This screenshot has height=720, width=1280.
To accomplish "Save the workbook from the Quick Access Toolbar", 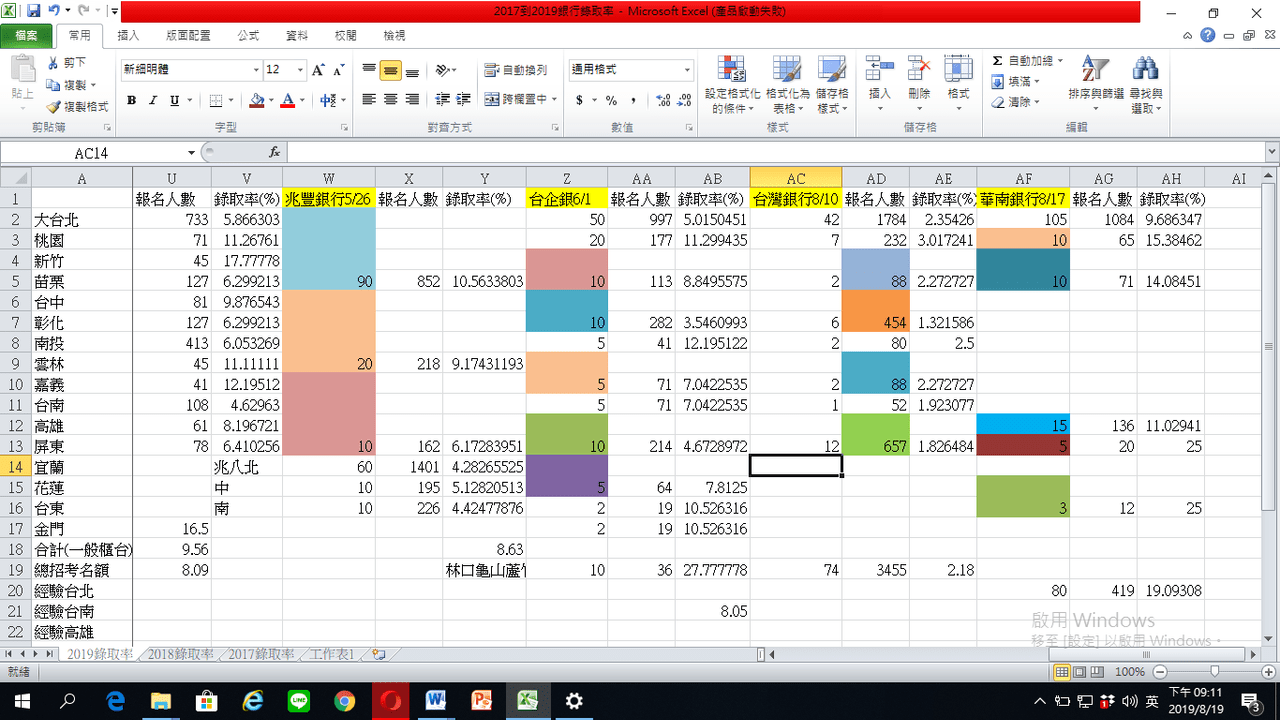I will pyautogui.click(x=34, y=11).
